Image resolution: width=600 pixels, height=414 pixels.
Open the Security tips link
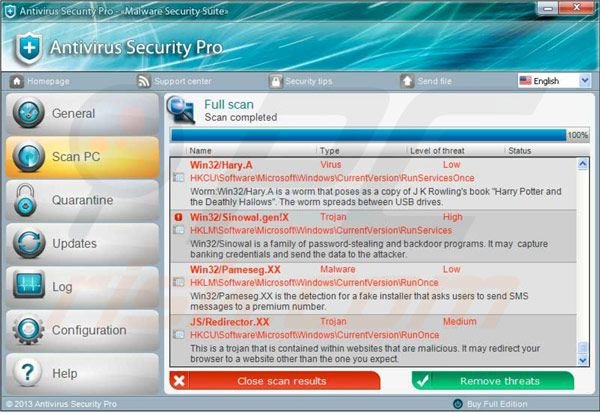point(309,81)
